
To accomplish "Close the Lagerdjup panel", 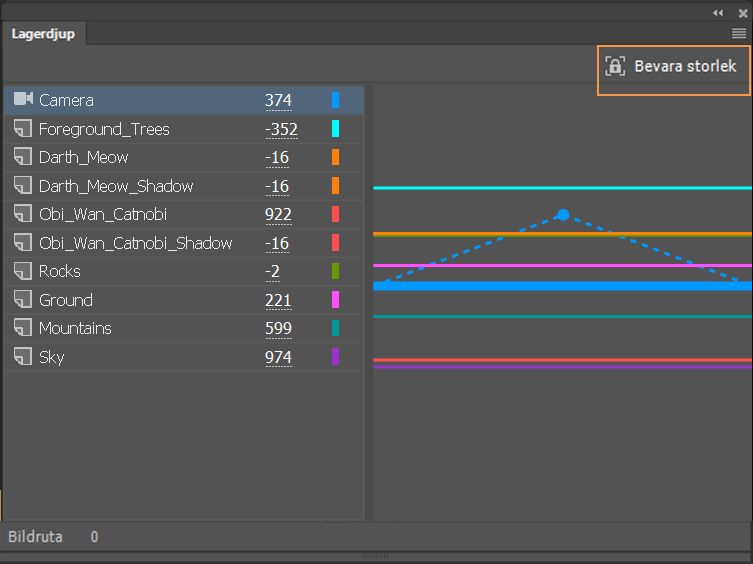I will [742, 13].
